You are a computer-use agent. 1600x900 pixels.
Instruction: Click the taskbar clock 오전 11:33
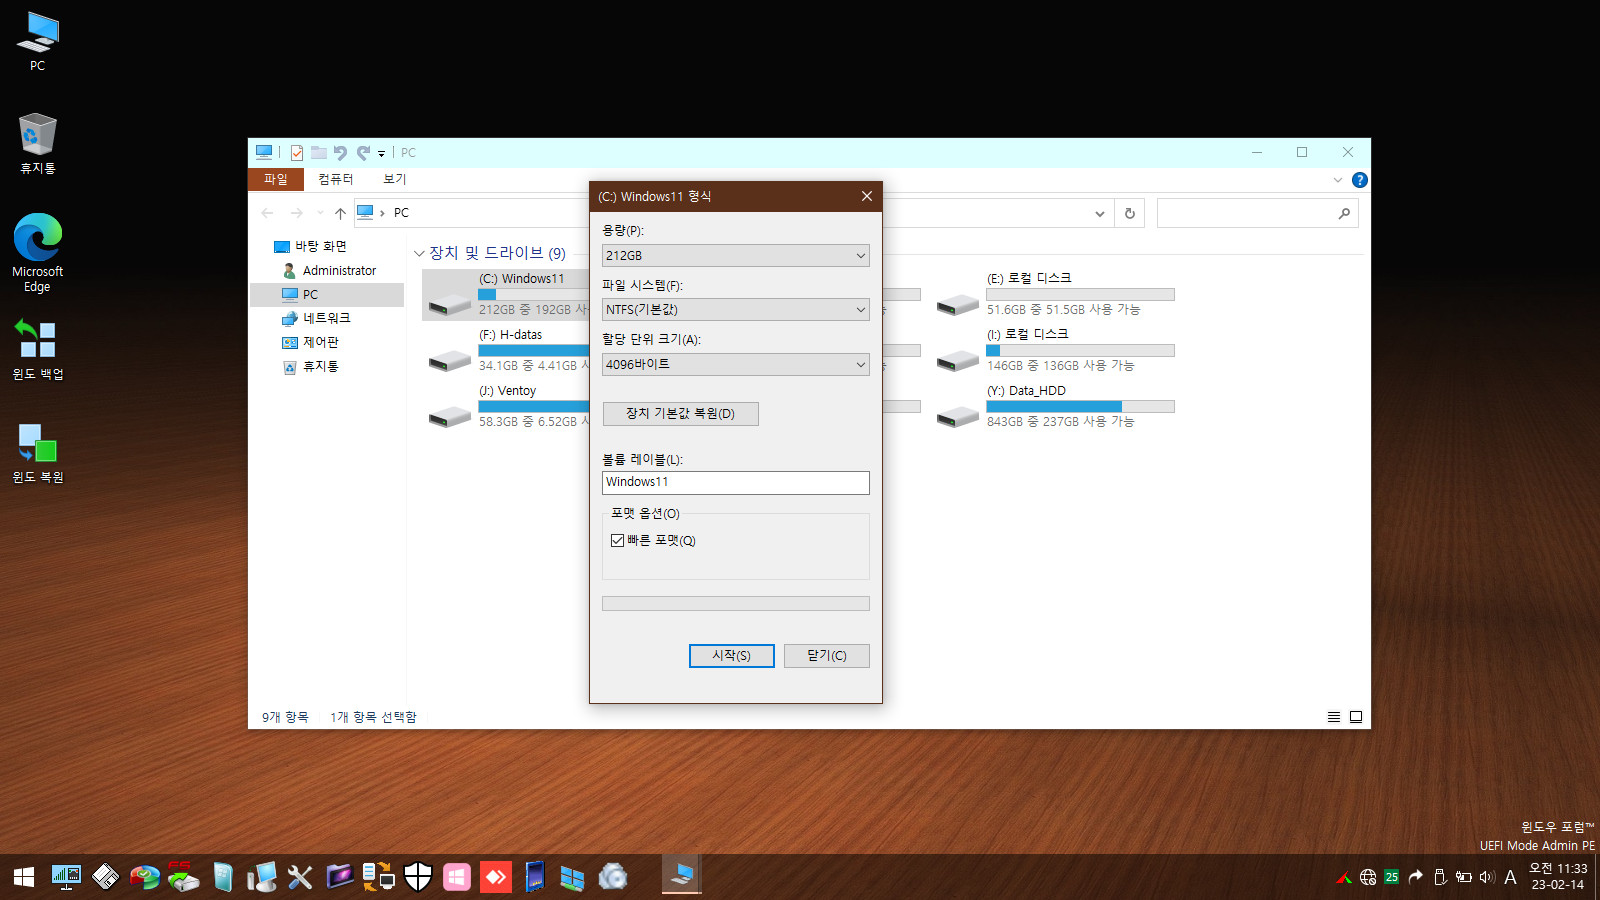(x=1558, y=877)
